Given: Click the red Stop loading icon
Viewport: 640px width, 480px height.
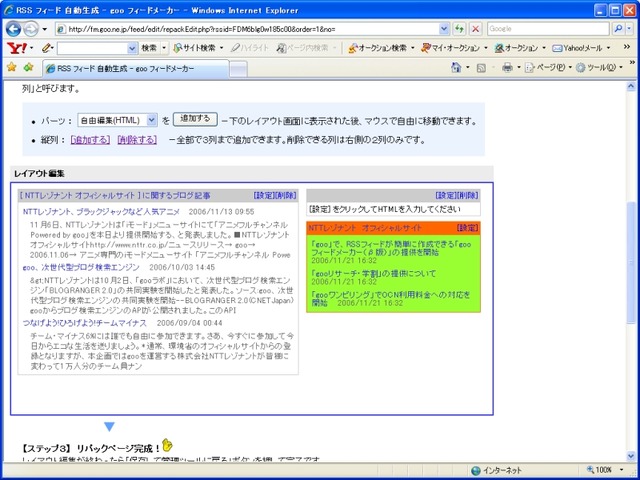Looking at the screenshot, I should (476, 28).
